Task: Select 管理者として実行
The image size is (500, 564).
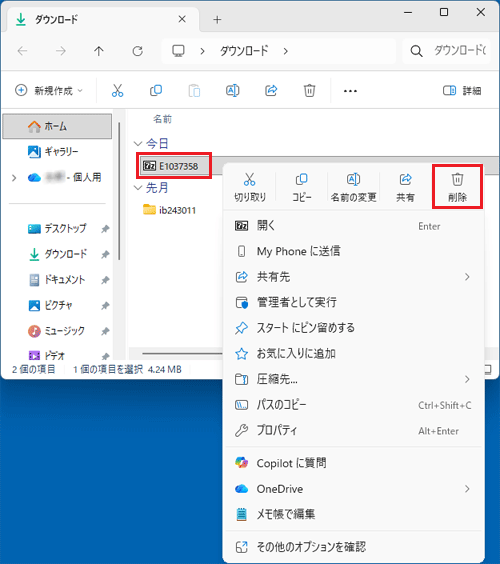Action: pyautogui.click(x=353, y=302)
